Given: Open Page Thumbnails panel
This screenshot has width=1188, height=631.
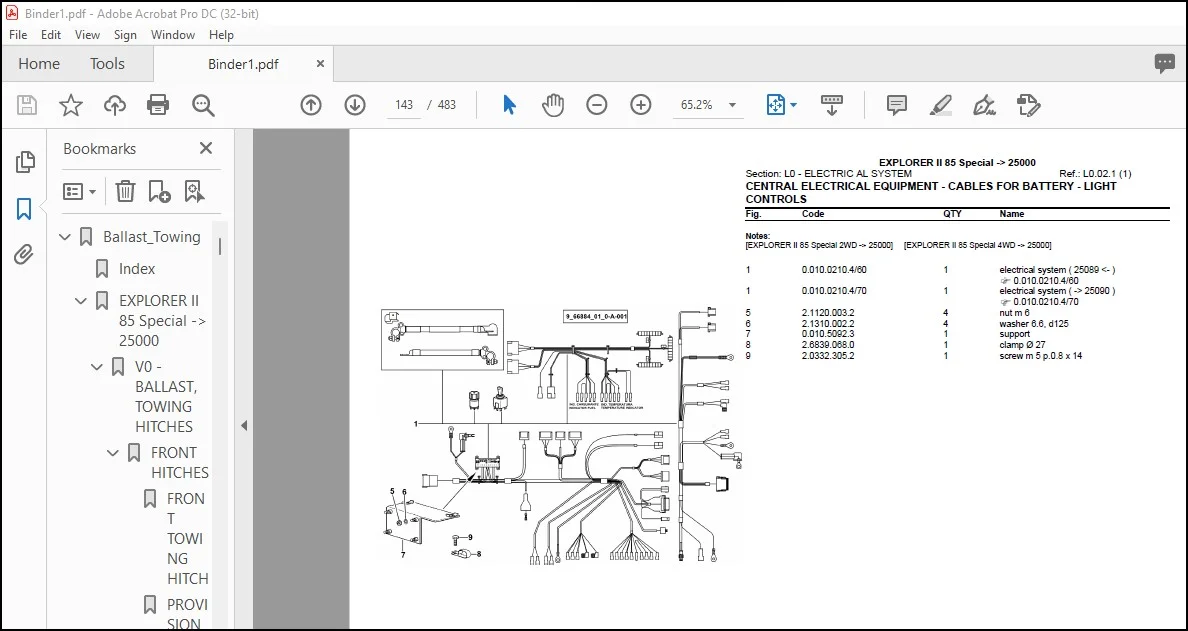Looking at the screenshot, I should point(24,161).
